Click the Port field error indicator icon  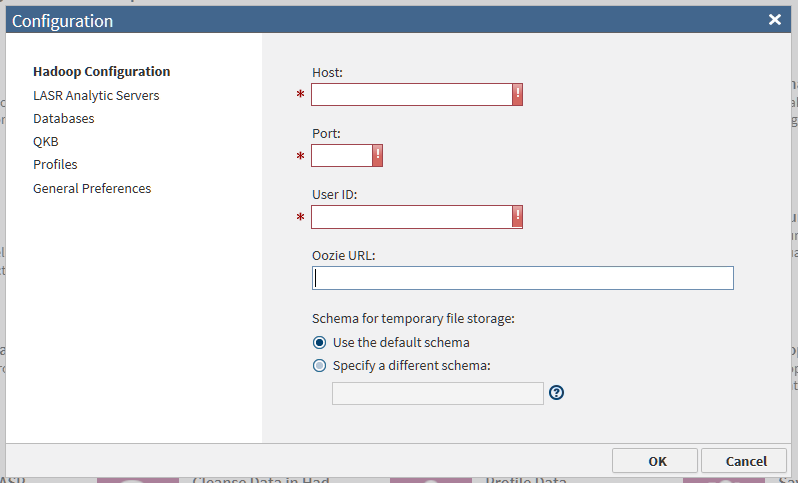click(x=377, y=156)
